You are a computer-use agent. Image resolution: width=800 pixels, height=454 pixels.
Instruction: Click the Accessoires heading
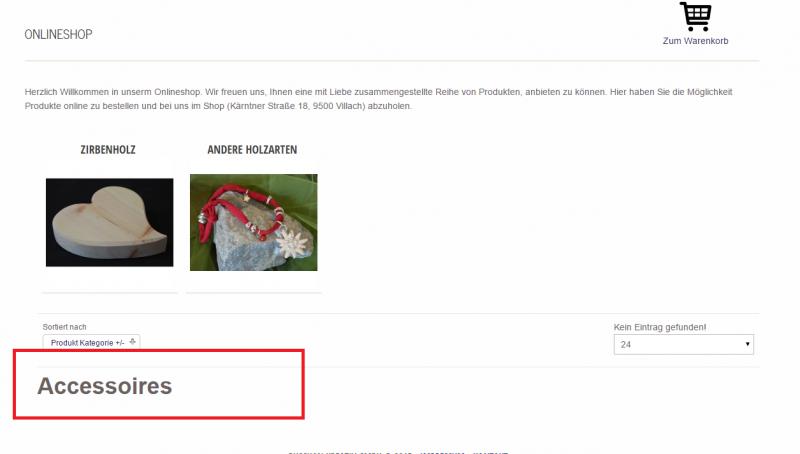(105, 386)
